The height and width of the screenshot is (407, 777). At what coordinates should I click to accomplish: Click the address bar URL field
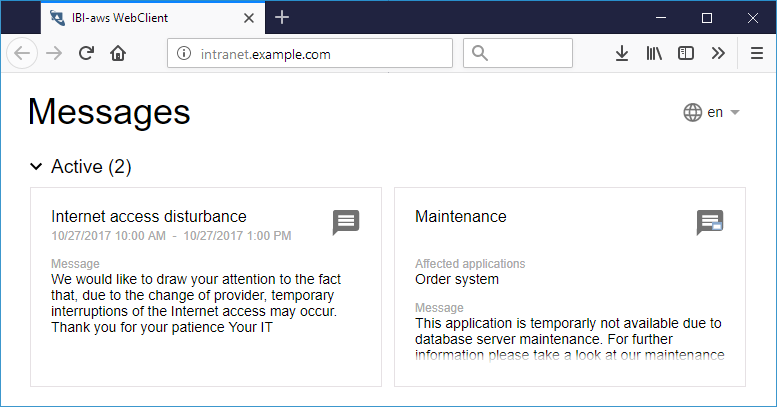[320, 55]
